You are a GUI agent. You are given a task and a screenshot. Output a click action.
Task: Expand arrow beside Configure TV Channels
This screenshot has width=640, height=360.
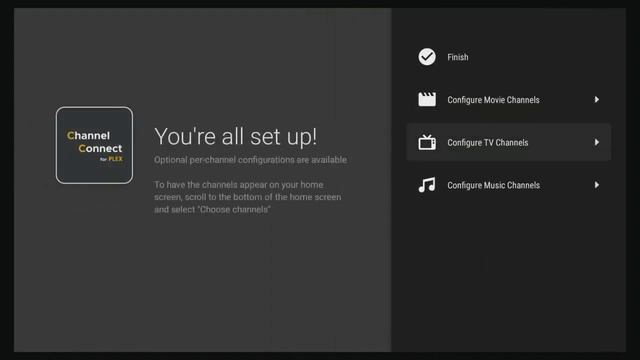[597, 142]
